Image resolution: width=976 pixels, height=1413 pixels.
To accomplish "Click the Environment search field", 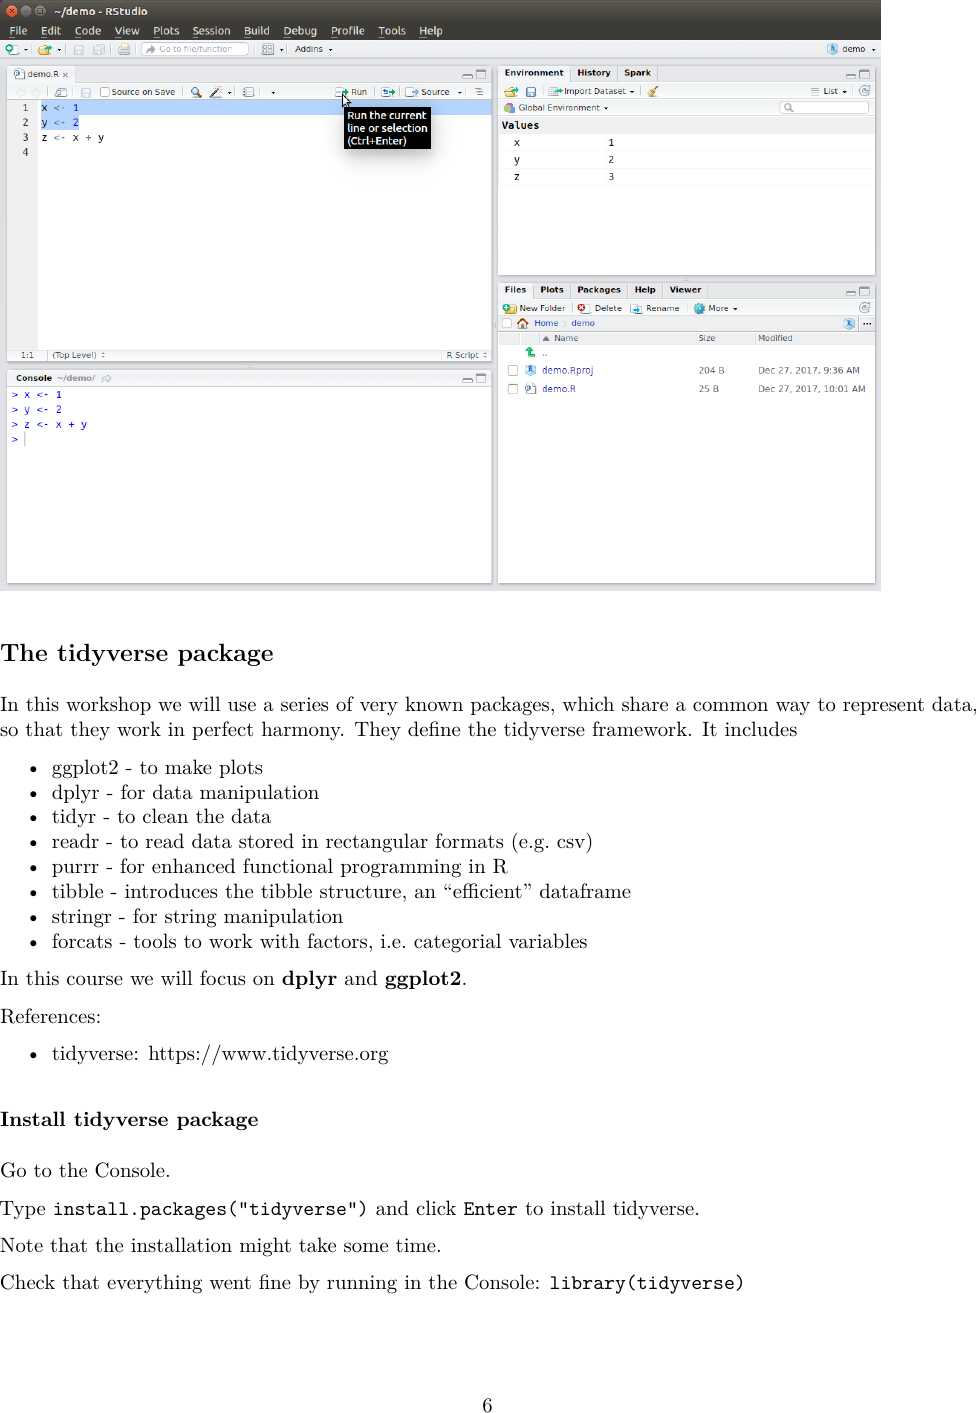I will 825,108.
